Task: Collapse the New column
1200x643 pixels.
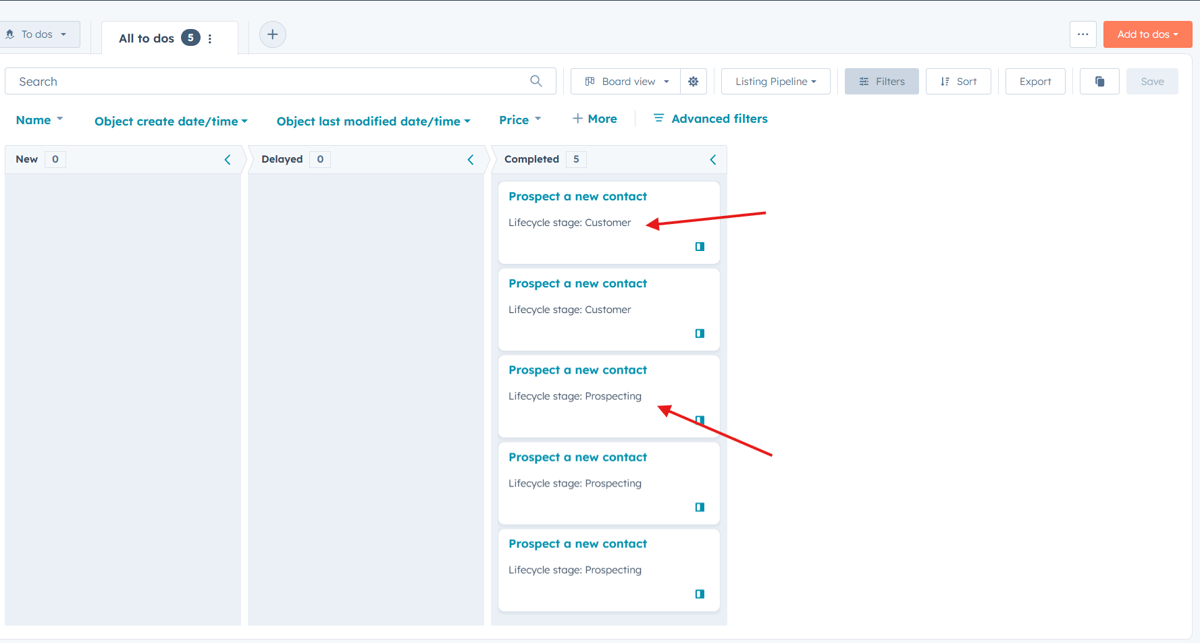Action: coord(227,160)
